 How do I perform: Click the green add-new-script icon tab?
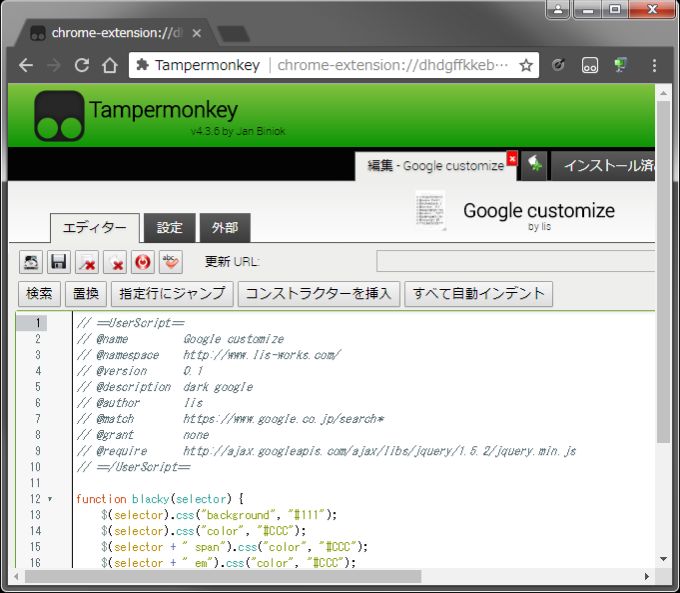(534, 165)
